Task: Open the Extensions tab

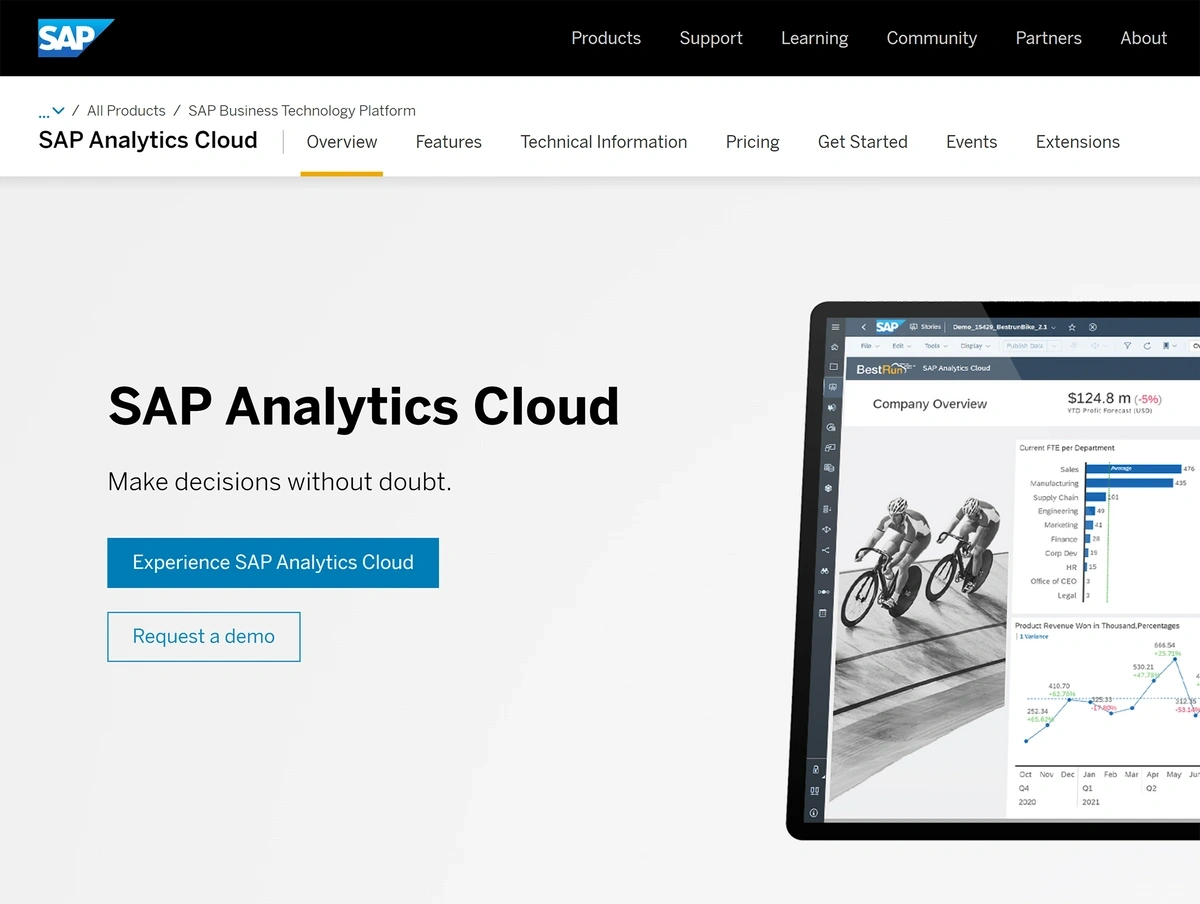Action: click(x=1078, y=142)
